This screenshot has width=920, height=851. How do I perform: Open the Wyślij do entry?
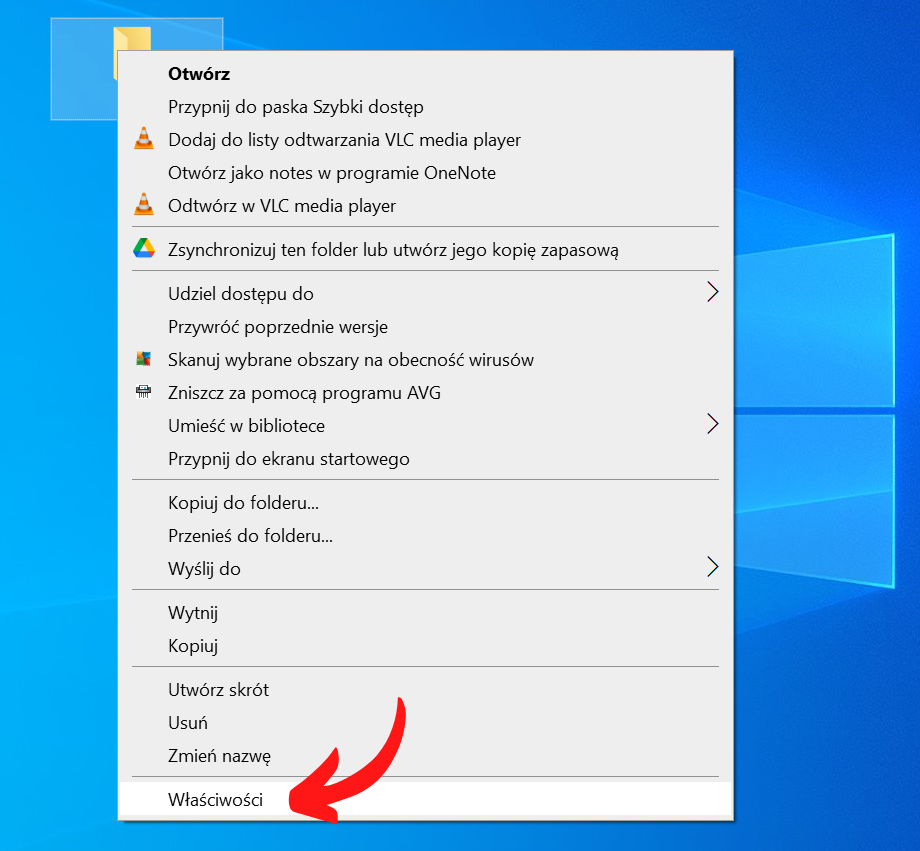[x=426, y=569]
